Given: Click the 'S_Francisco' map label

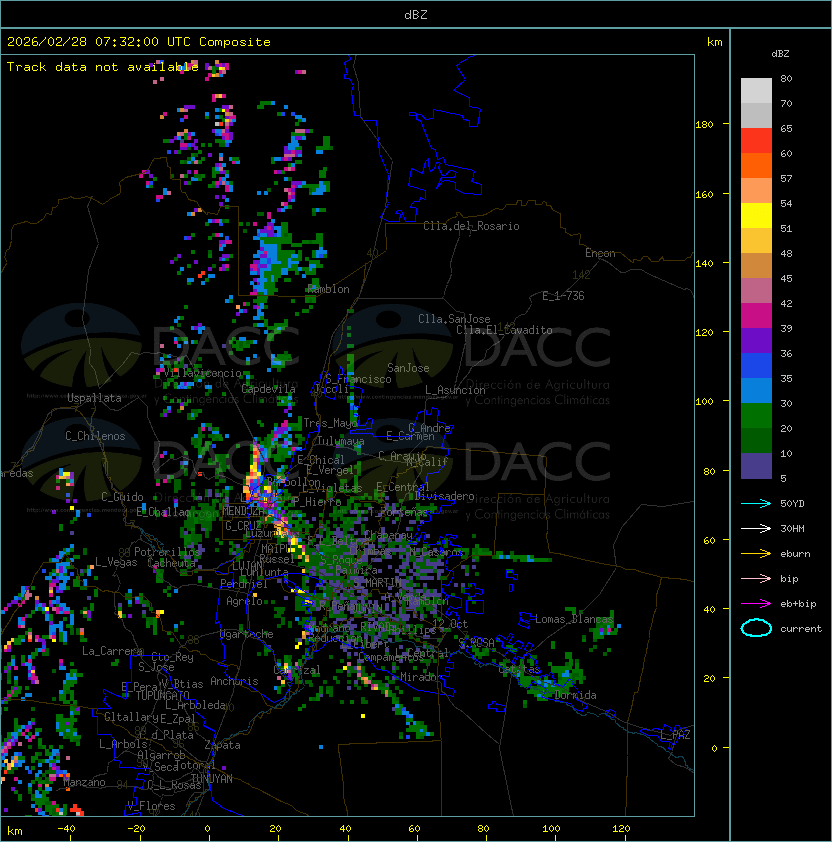Looking at the screenshot, I should pyautogui.click(x=358, y=379).
